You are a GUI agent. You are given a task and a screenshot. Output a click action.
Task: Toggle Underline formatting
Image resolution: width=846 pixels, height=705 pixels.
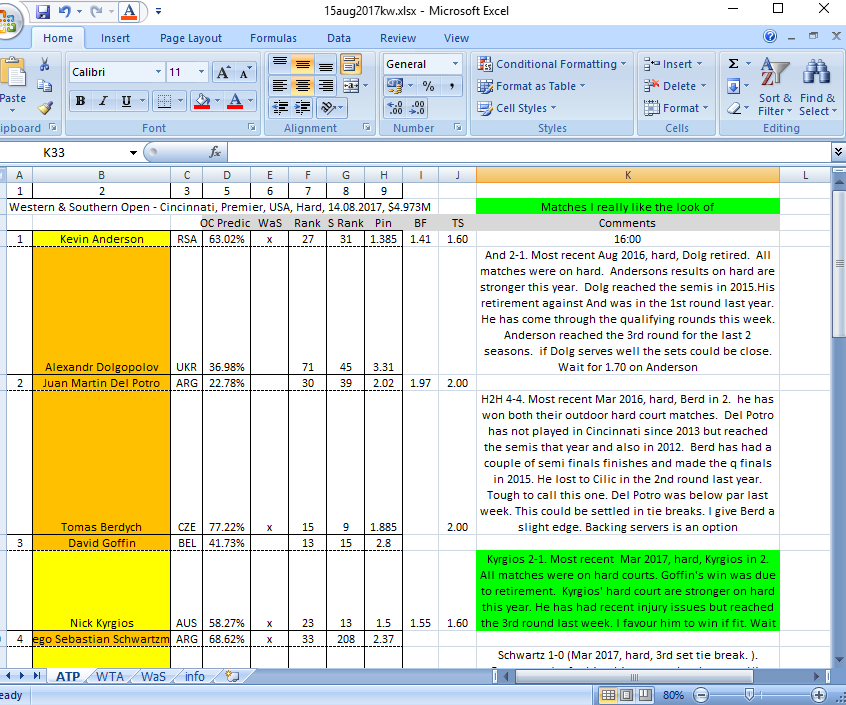(x=126, y=101)
